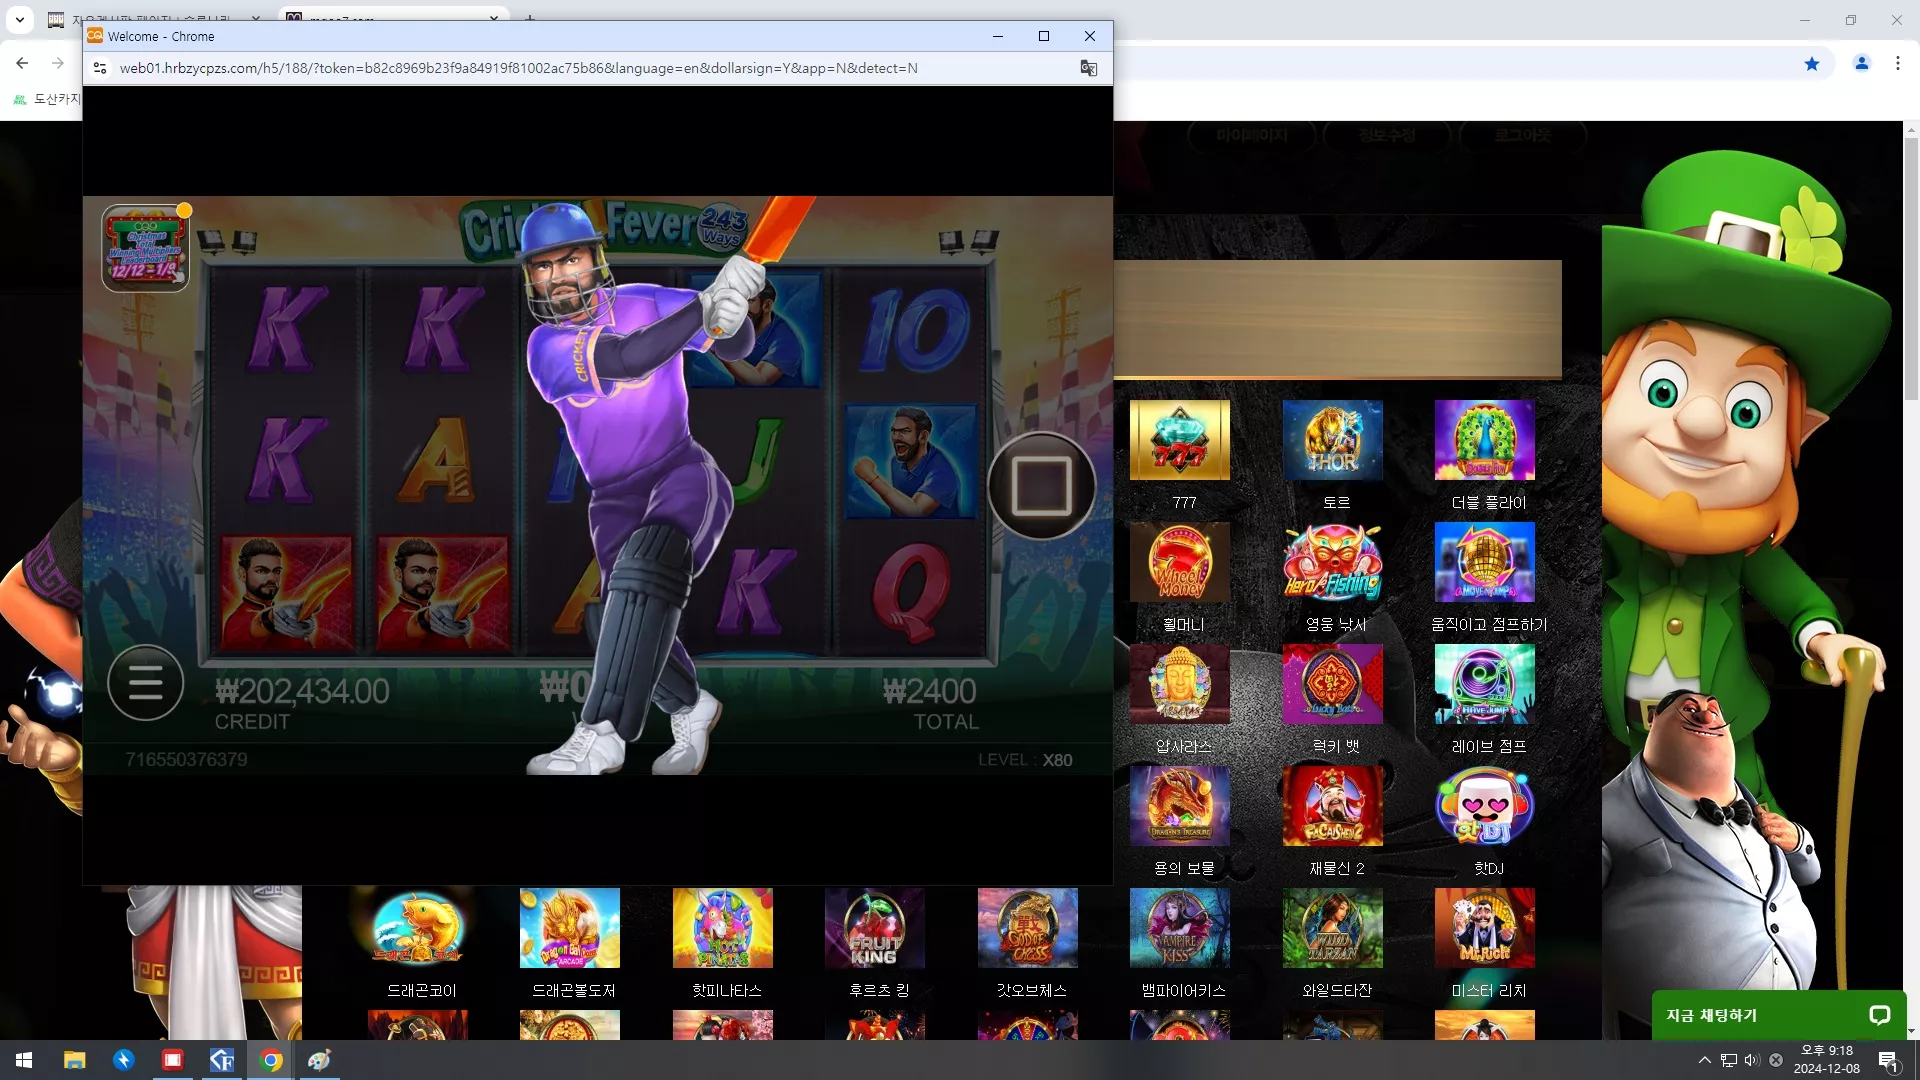Close the second Chrome tab
Image resolution: width=1920 pixels, height=1080 pixels.
[494, 19]
